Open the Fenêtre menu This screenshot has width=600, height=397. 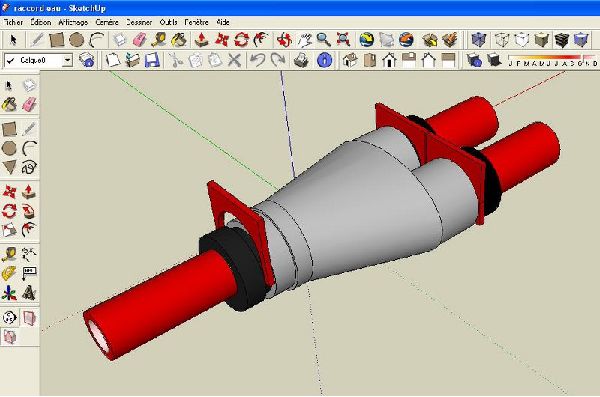(x=197, y=22)
